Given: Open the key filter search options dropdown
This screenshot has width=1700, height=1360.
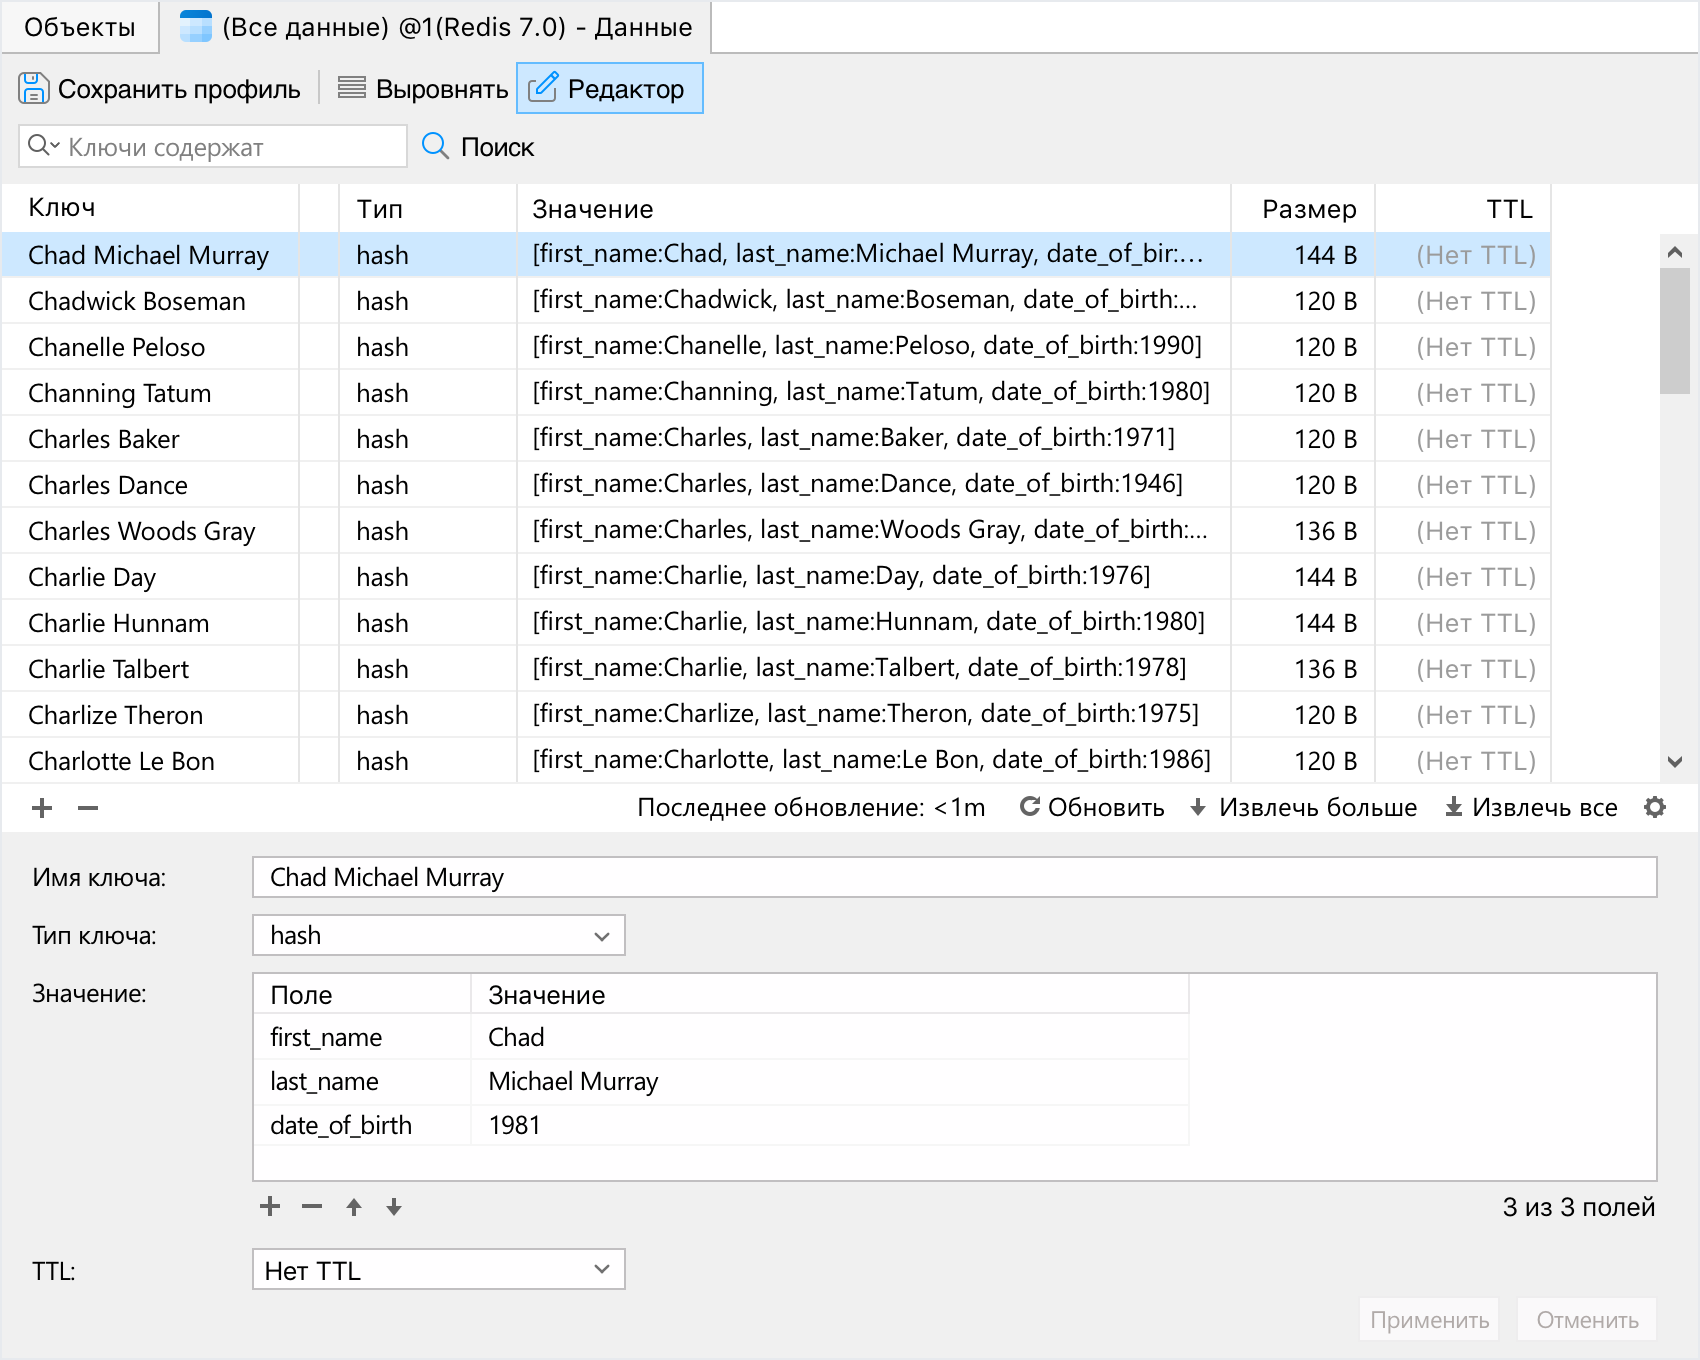Looking at the screenshot, I should pos(43,146).
